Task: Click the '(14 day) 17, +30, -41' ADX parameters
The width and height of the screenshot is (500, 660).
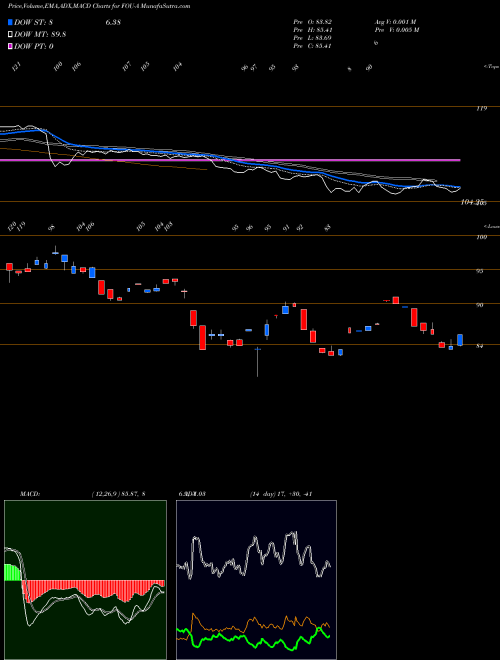Action: pyautogui.click(x=281, y=494)
